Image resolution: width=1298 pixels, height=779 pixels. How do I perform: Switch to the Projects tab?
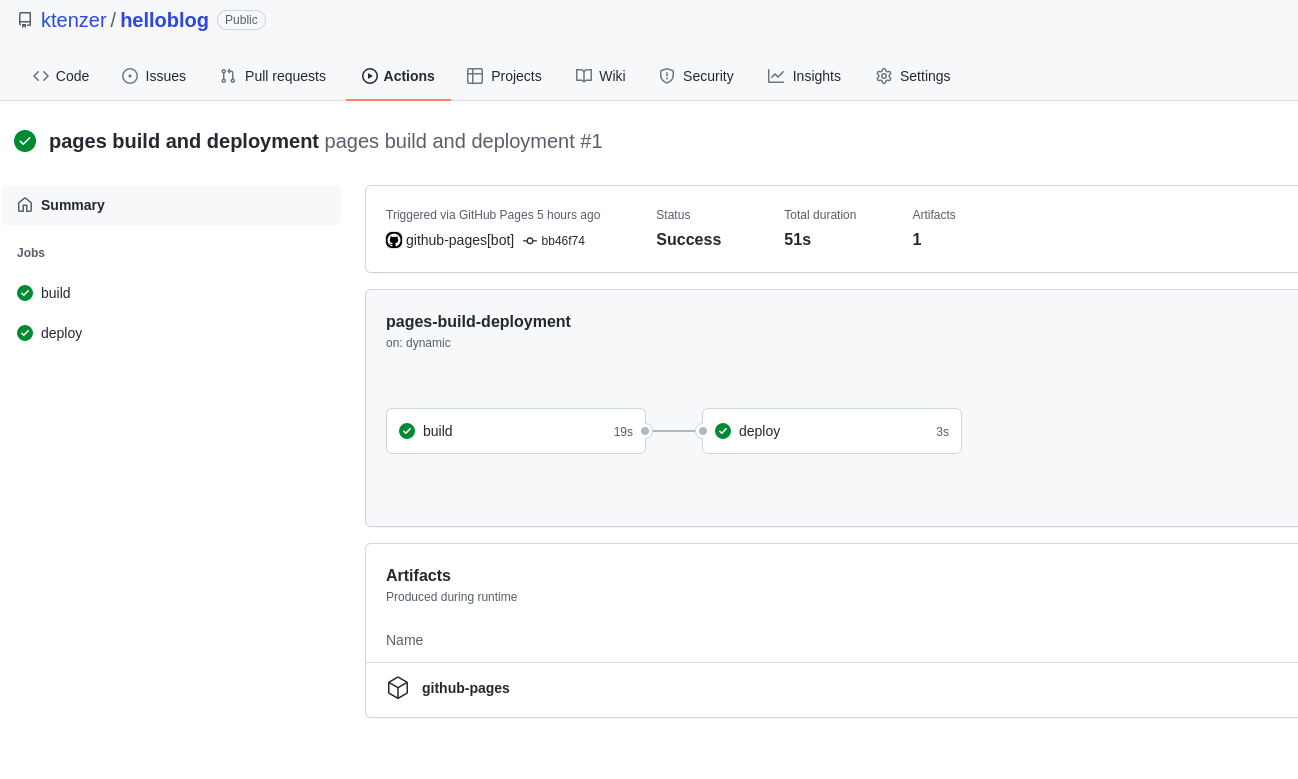(504, 76)
